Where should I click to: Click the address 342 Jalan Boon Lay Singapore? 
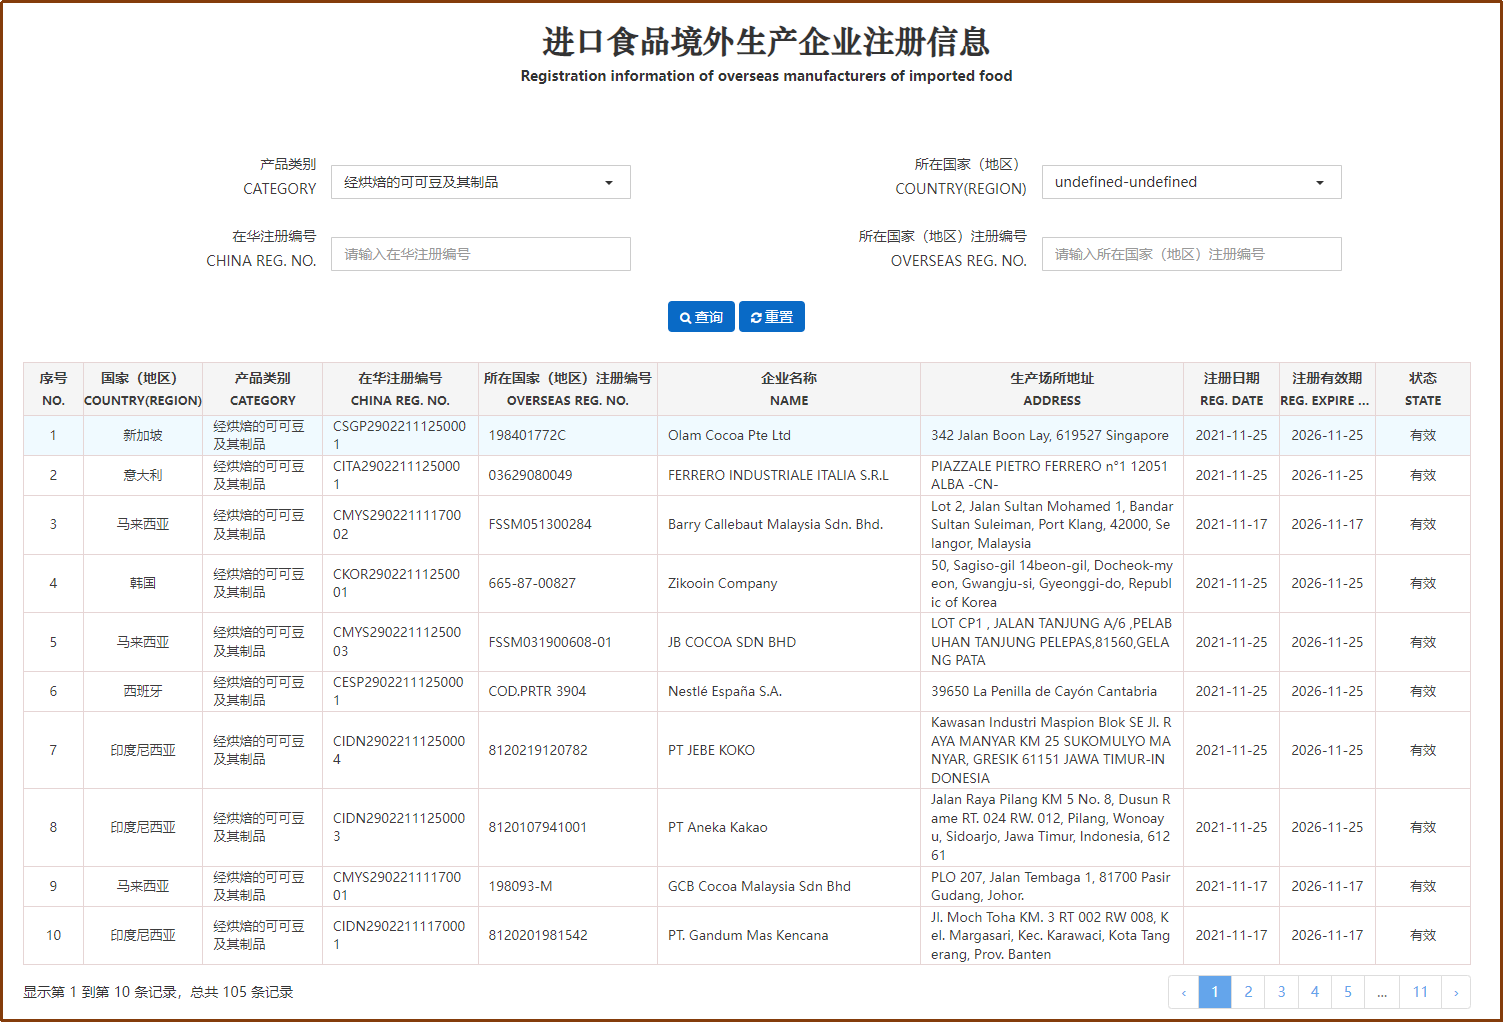pos(1050,435)
